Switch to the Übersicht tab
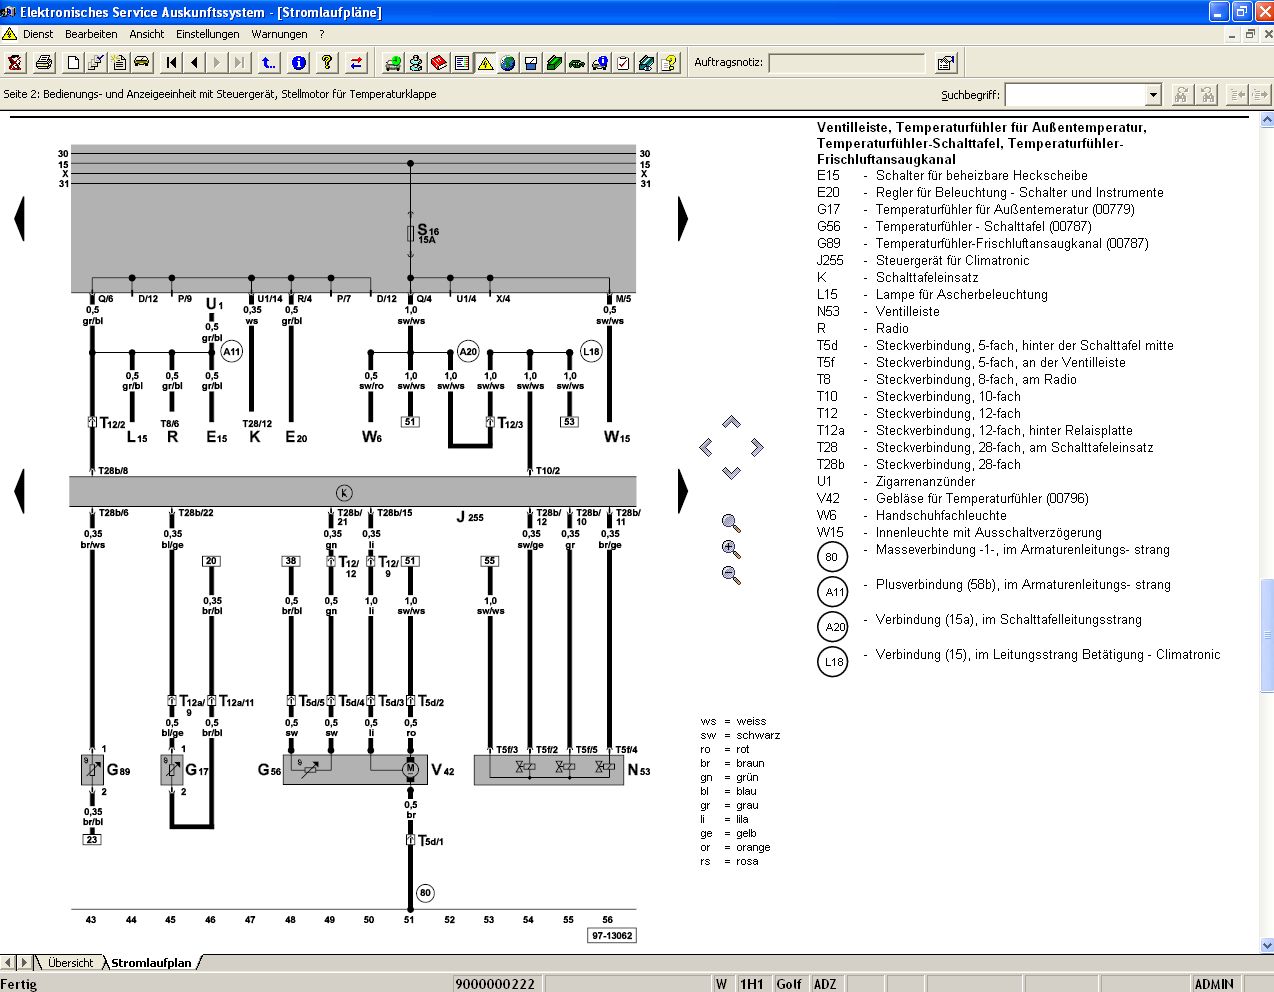Screen dimensions: 1274x992 click(x=70, y=963)
